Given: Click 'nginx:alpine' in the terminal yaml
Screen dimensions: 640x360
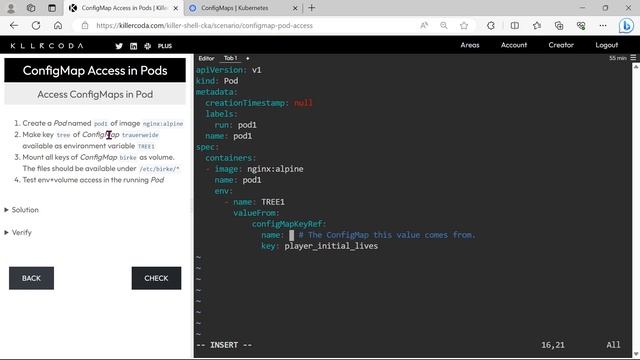Looking at the screenshot, I should tap(275, 169).
